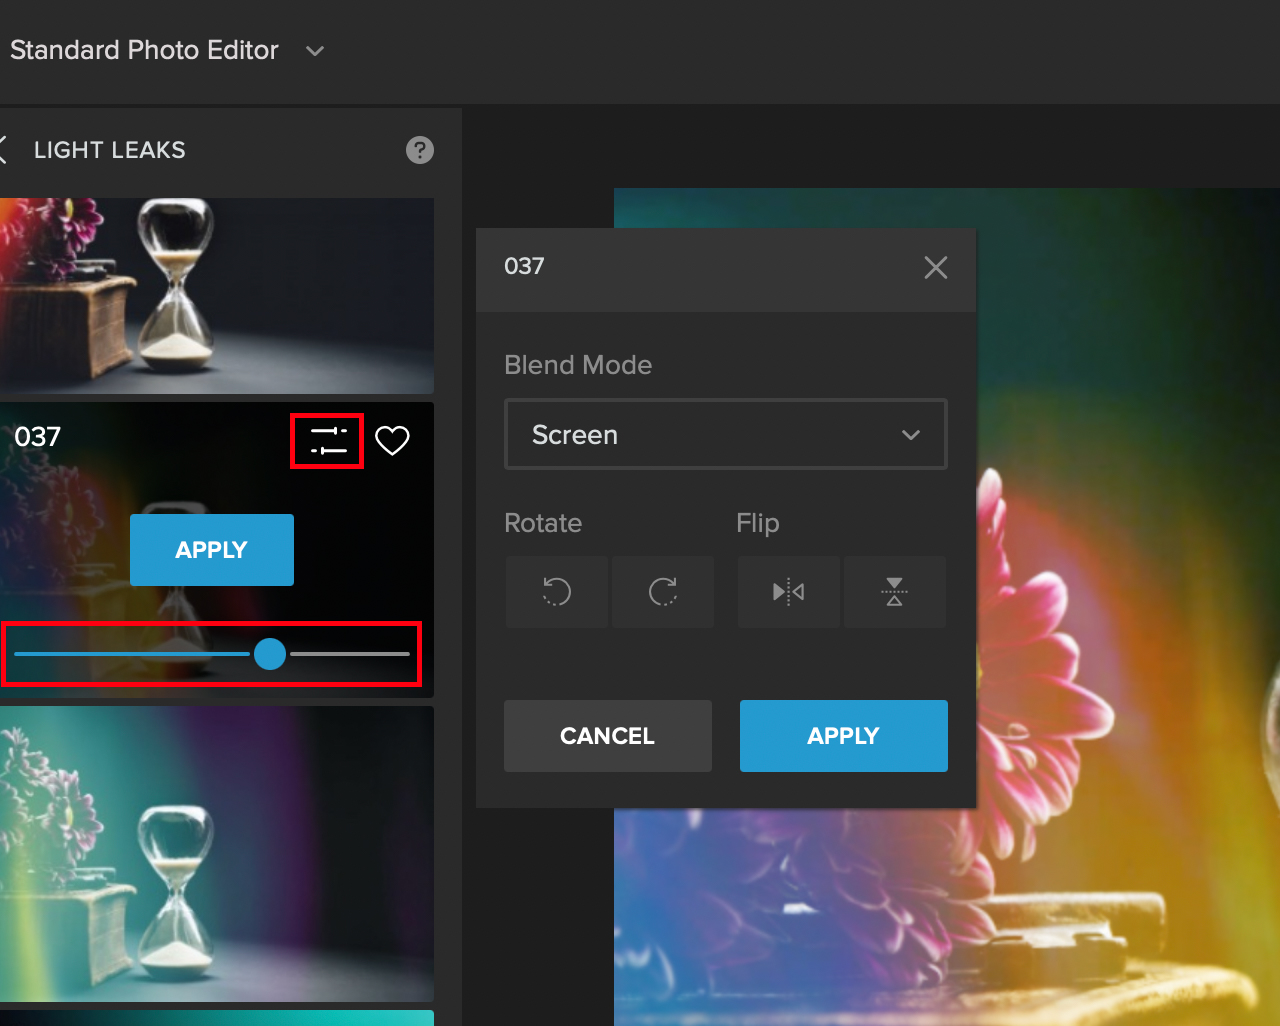Screen dimensions: 1280x1026
Task: Click the 037 label on the thumbnail
Action: click(x=38, y=437)
